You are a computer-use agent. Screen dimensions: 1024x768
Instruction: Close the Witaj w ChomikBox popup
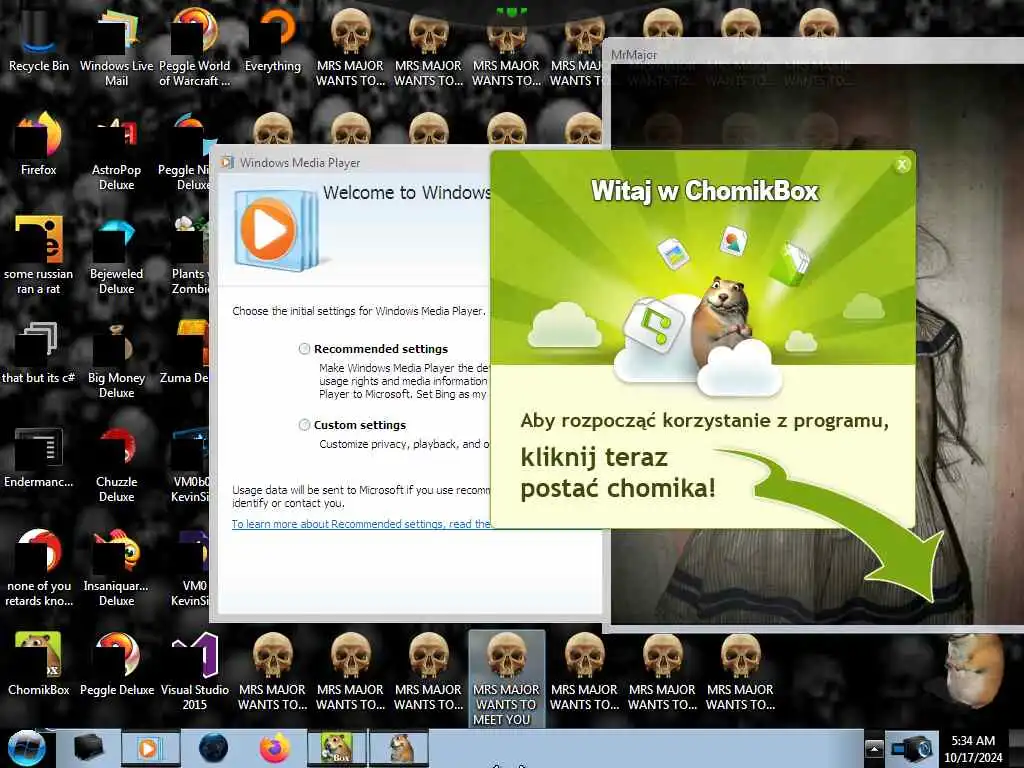pyautogui.click(x=902, y=165)
